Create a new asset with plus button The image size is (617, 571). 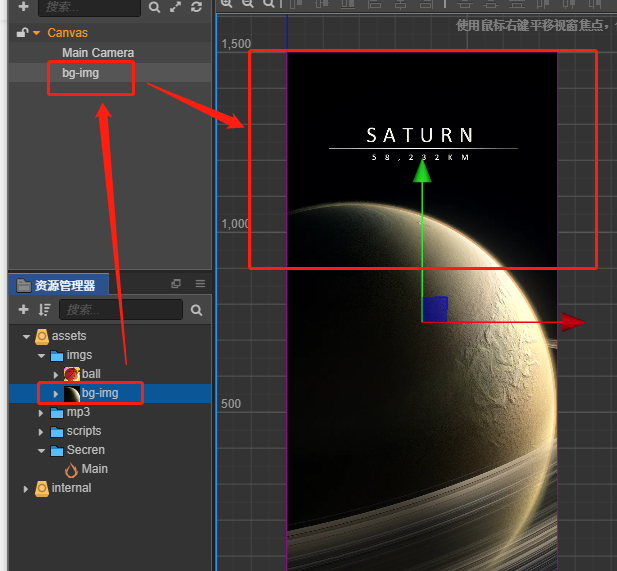click(x=24, y=310)
